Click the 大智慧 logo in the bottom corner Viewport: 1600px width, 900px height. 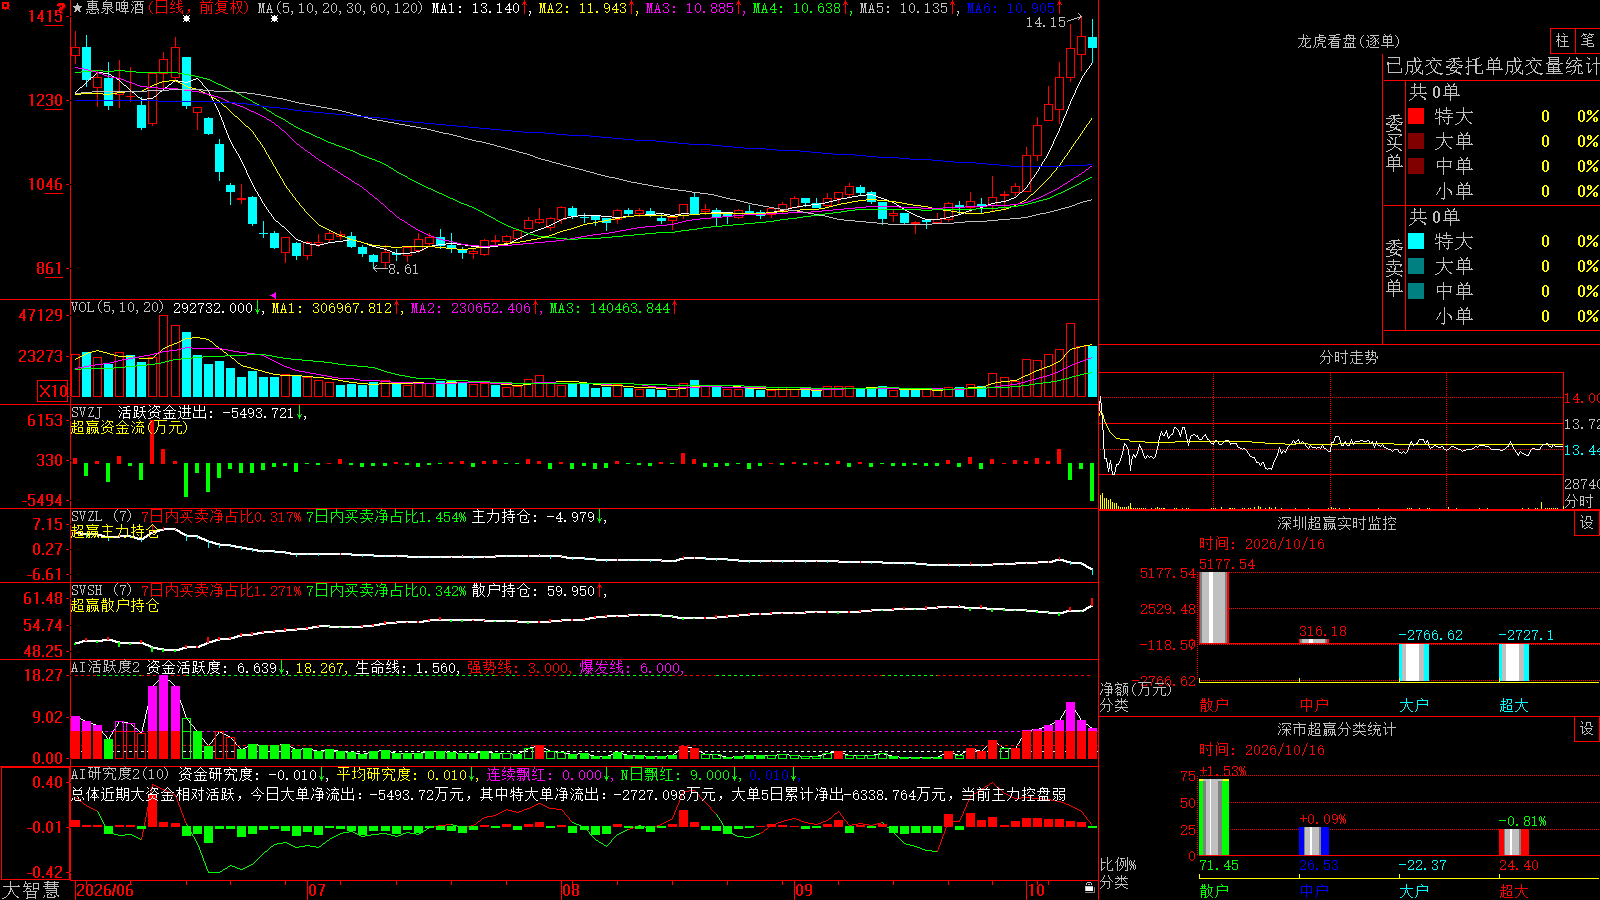point(32,890)
